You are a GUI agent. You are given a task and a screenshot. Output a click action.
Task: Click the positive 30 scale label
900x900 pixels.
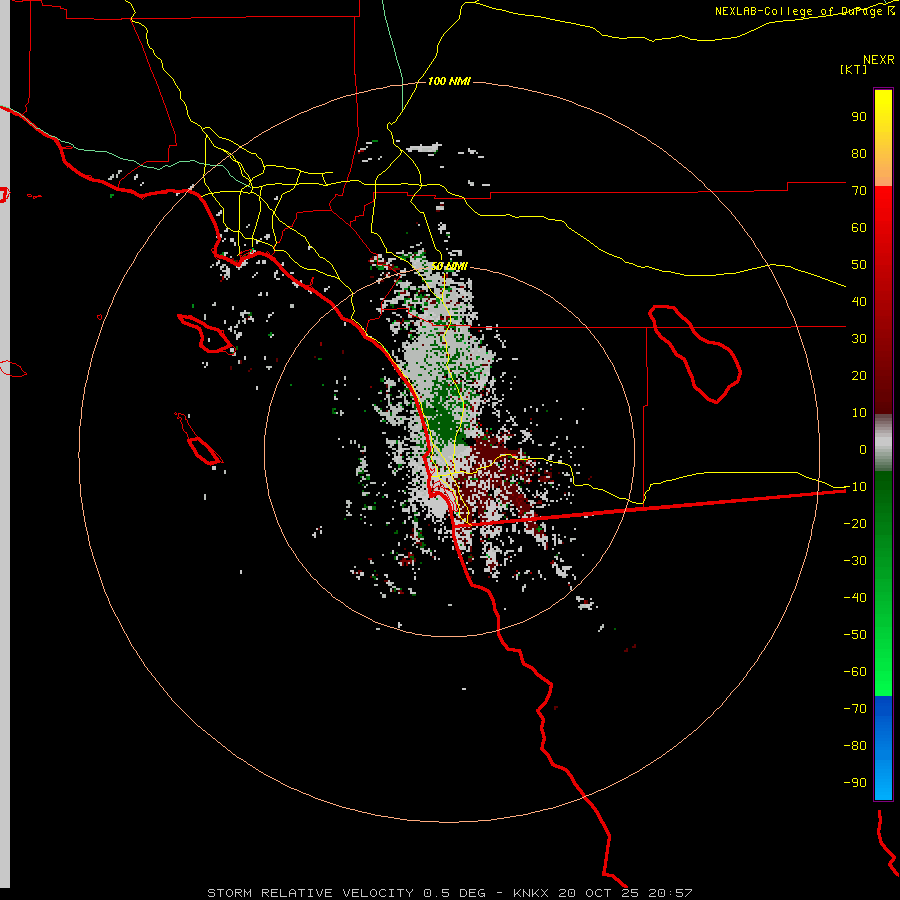[x=859, y=339]
